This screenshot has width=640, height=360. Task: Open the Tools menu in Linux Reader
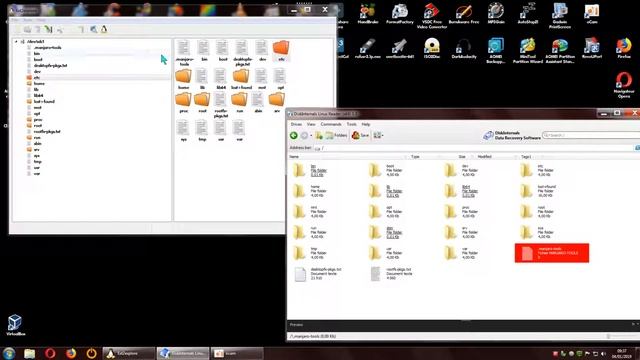[351, 124]
